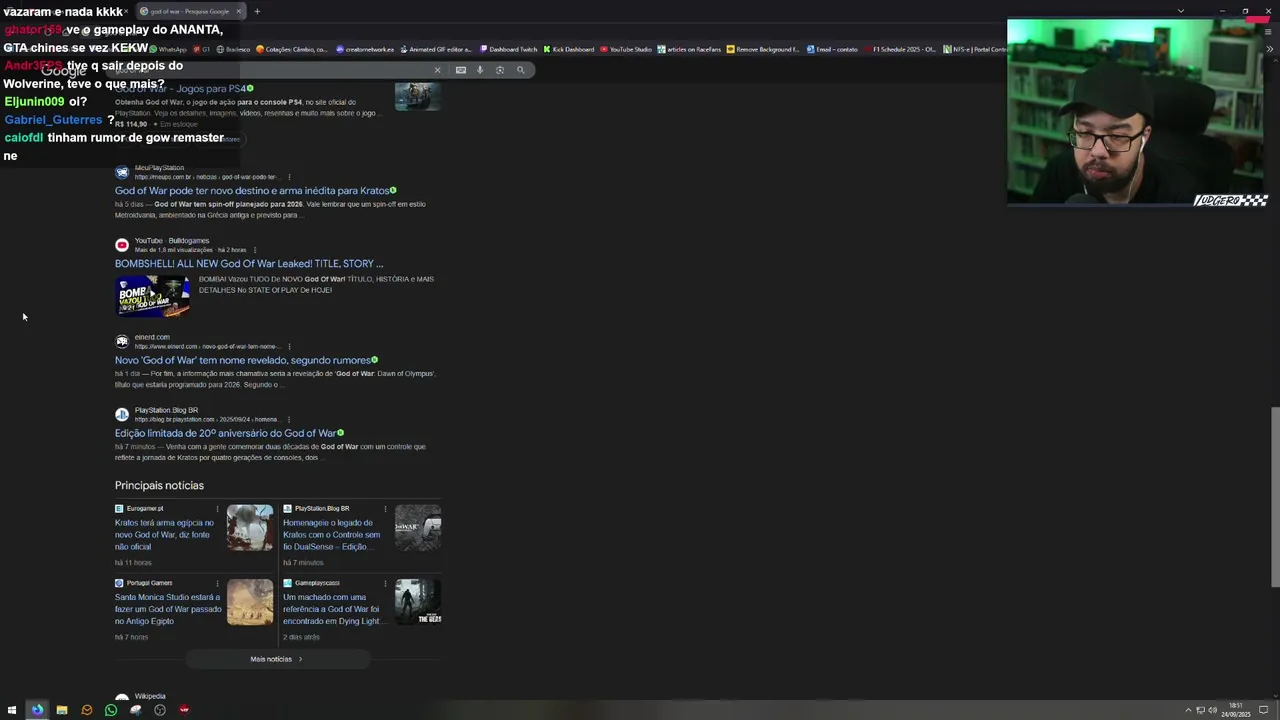Open 'God of War pode ter novo destino' result
Screen dimensions: 1280x720
(x=252, y=191)
